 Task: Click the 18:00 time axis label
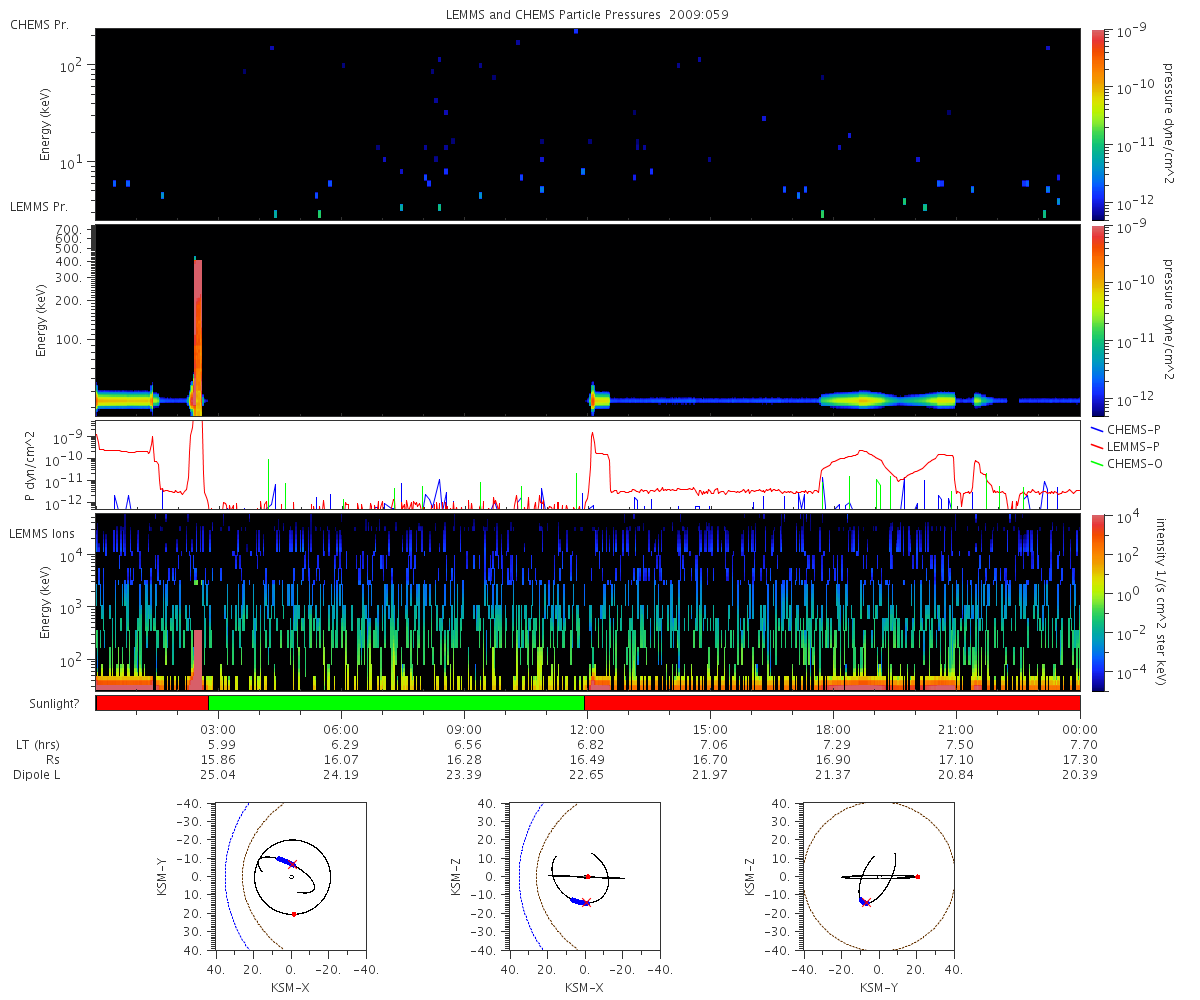(x=833, y=729)
